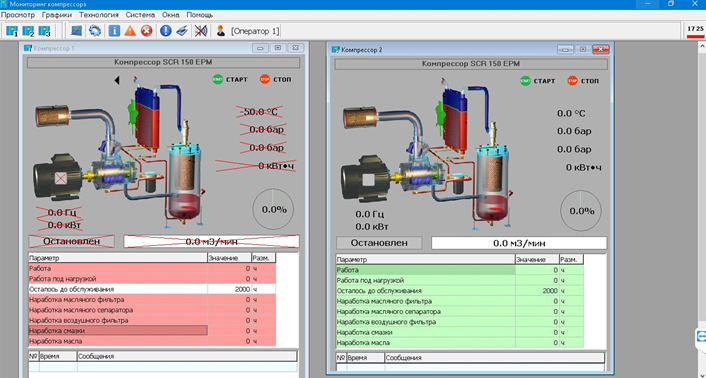
Task: Click the Компрессор SCR 150 EPM header in Компрессор 1
Action: (x=163, y=63)
